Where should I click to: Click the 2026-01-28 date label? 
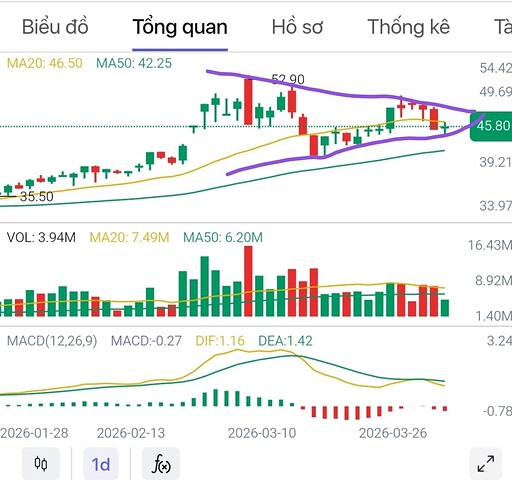pyautogui.click(x=34, y=433)
